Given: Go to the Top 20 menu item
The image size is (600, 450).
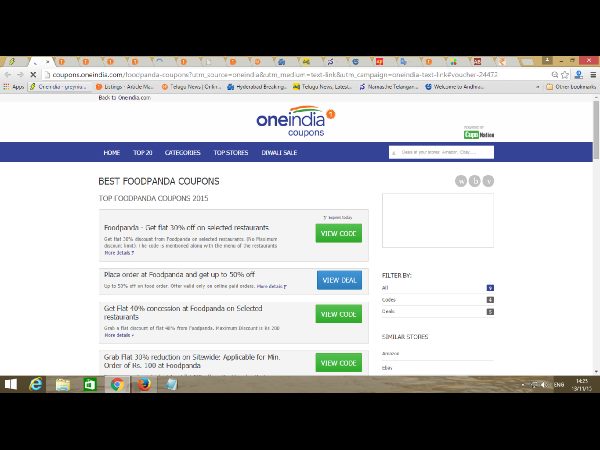Looking at the screenshot, I should 142,153.
